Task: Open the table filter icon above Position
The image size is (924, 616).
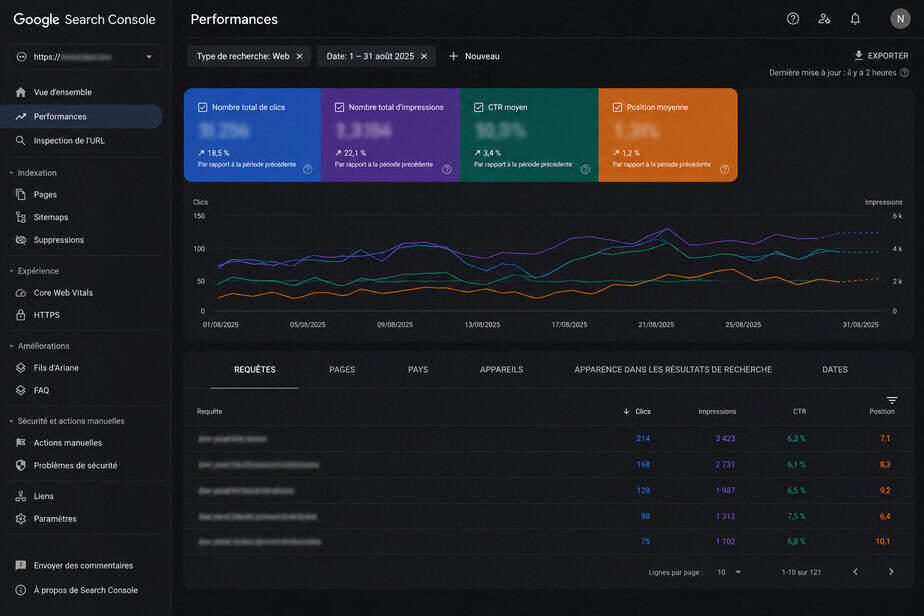Action: (892, 400)
